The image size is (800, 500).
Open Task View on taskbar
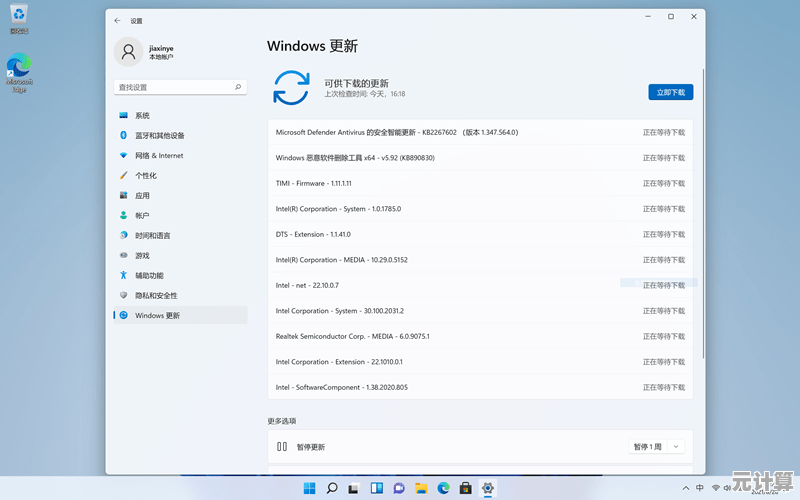(x=354, y=488)
